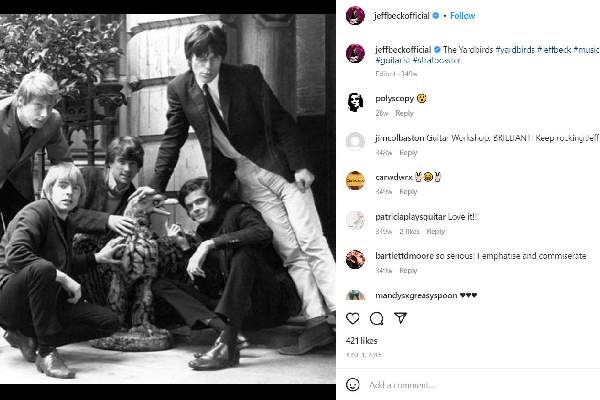Image resolution: width=600 pixels, height=400 pixels.
Task: Open patriciaplaysguitar's avatar
Action: [x=354, y=218]
